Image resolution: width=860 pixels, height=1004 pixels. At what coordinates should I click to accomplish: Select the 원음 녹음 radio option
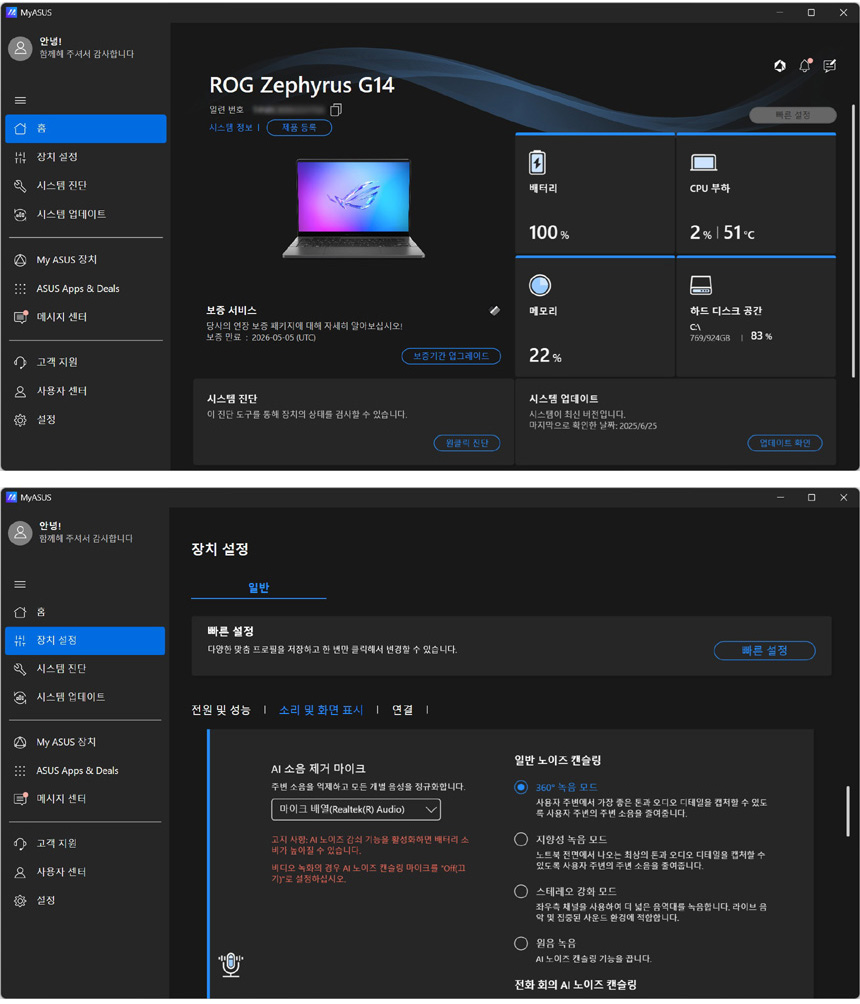(521, 943)
